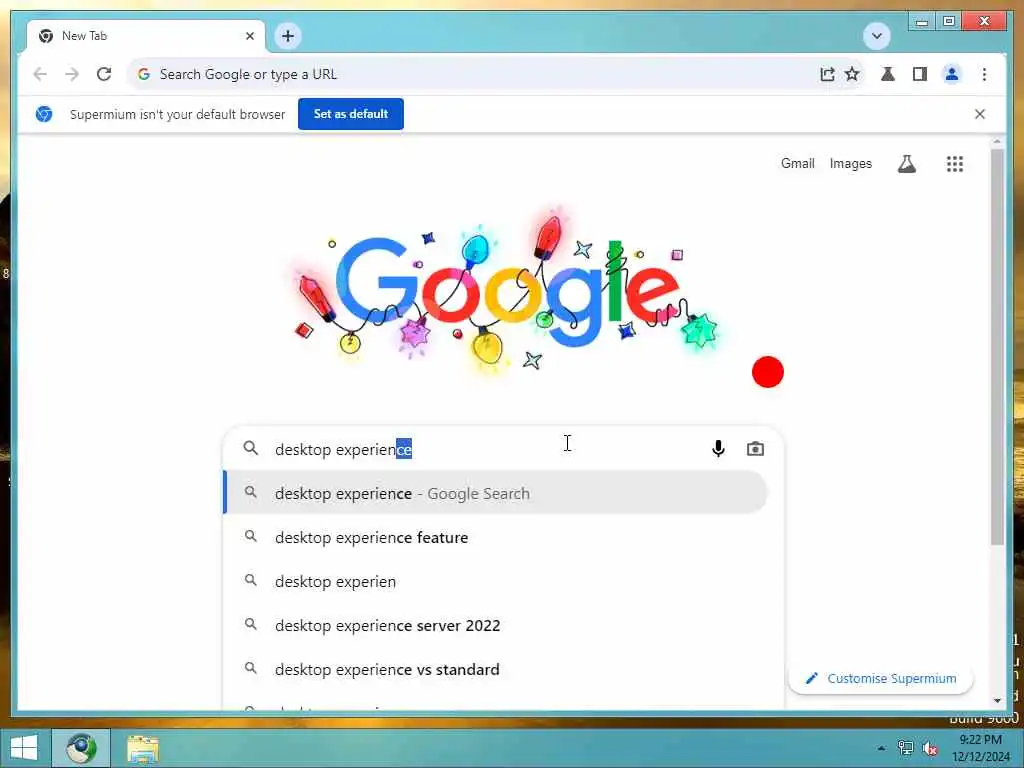Screen dimensions: 1024x768
Task: Open the Images link
Action: (x=850, y=163)
